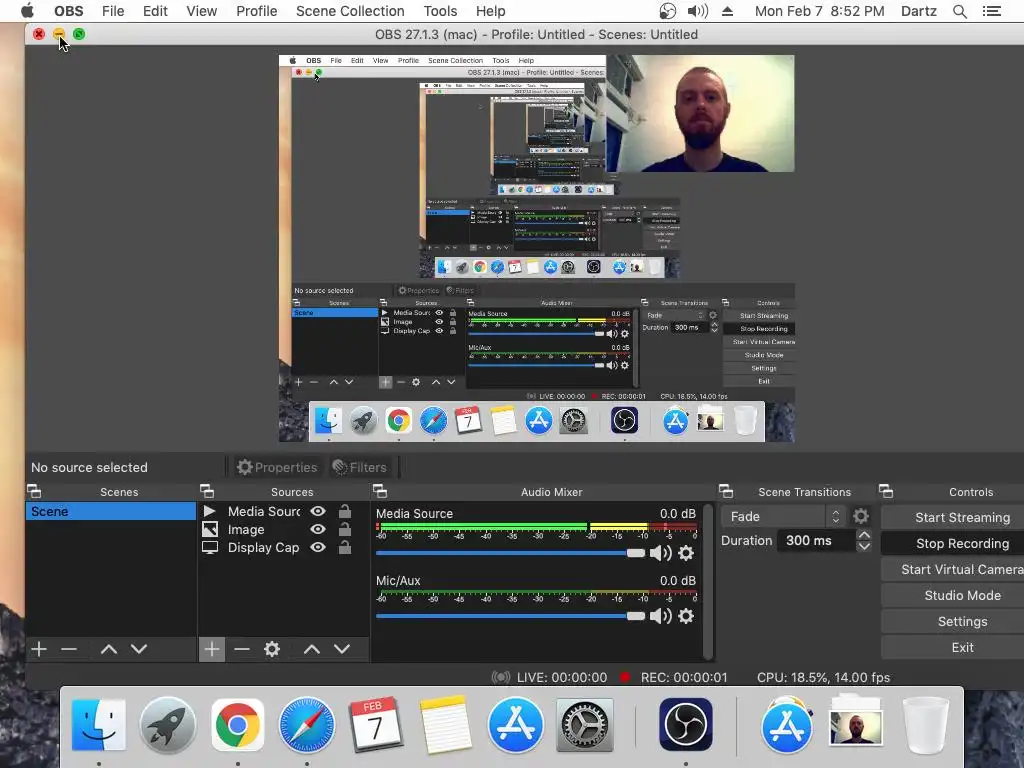
Task: Open transition properties with the gear next to Fade
Action: click(x=861, y=517)
